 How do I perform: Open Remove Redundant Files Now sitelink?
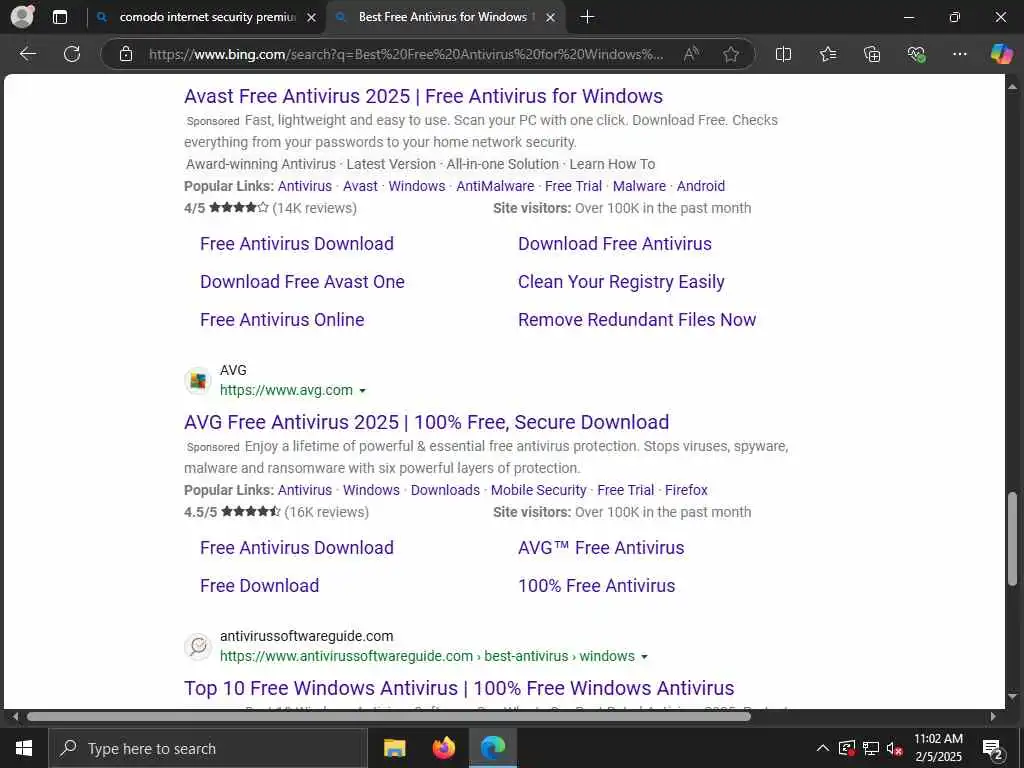tap(637, 319)
